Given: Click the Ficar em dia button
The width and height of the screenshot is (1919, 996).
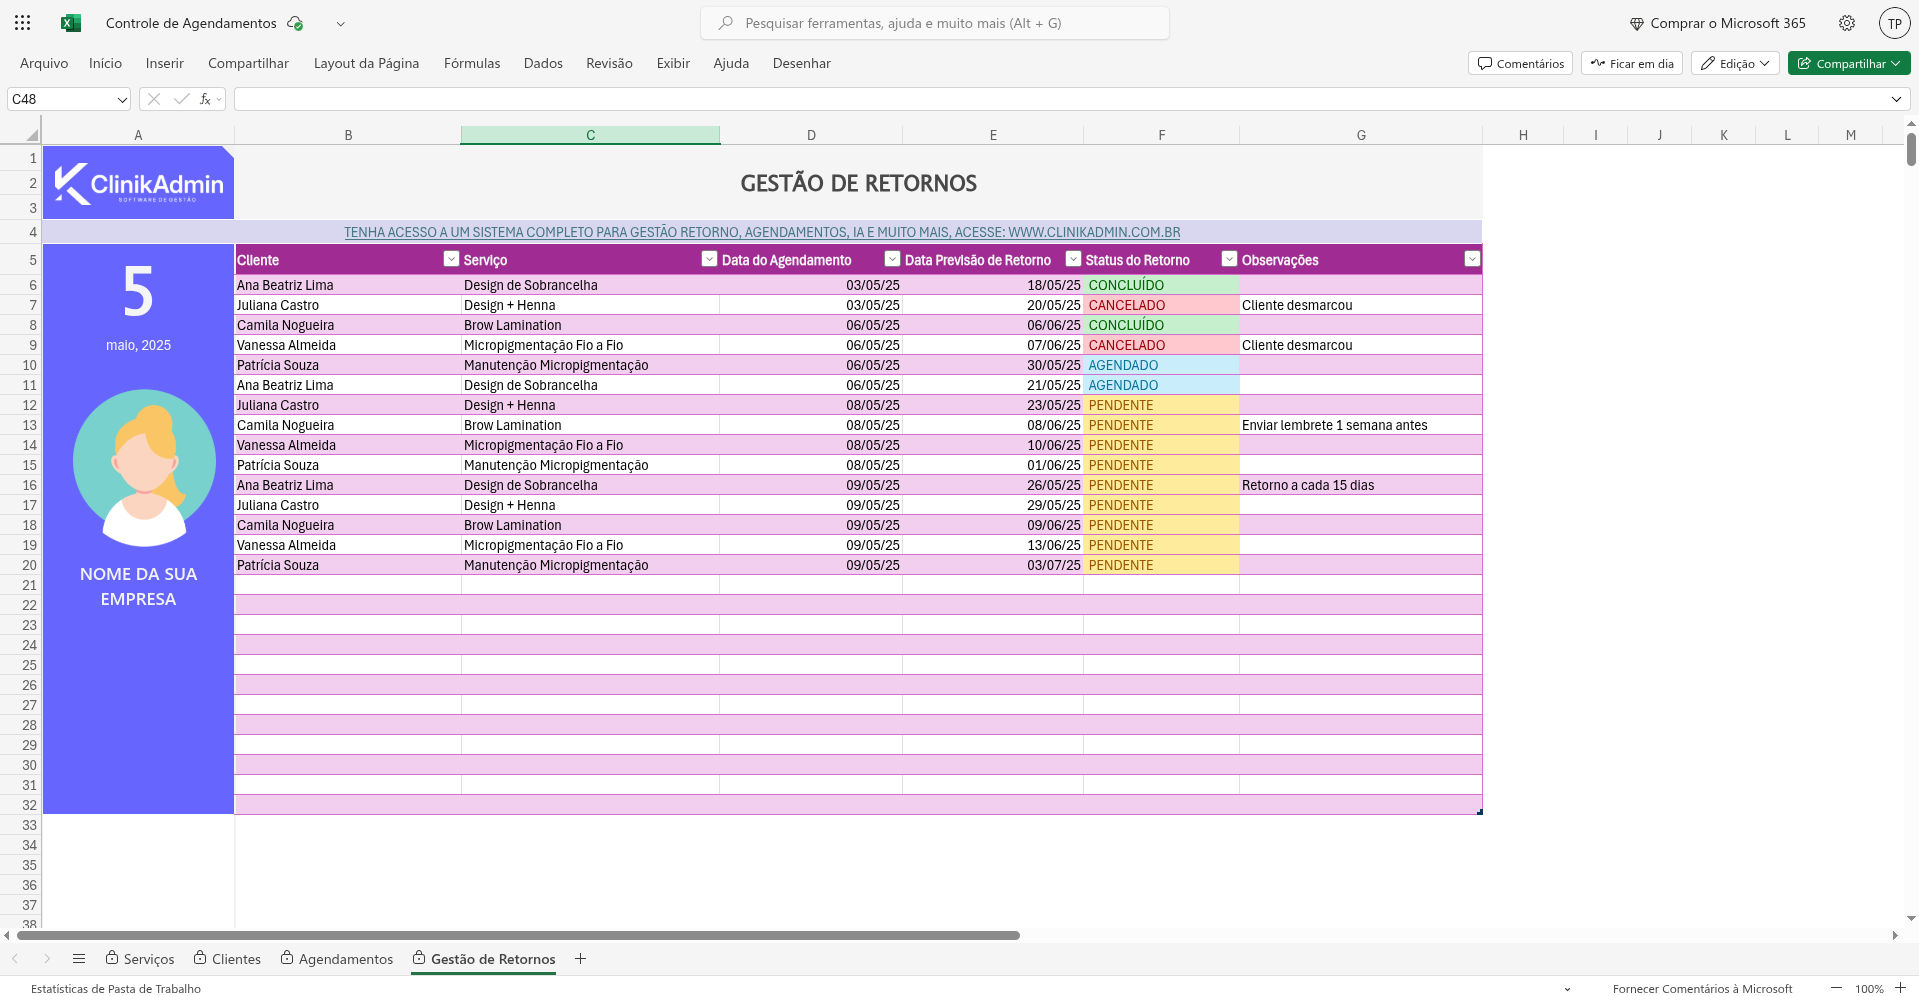Looking at the screenshot, I should point(1632,63).
